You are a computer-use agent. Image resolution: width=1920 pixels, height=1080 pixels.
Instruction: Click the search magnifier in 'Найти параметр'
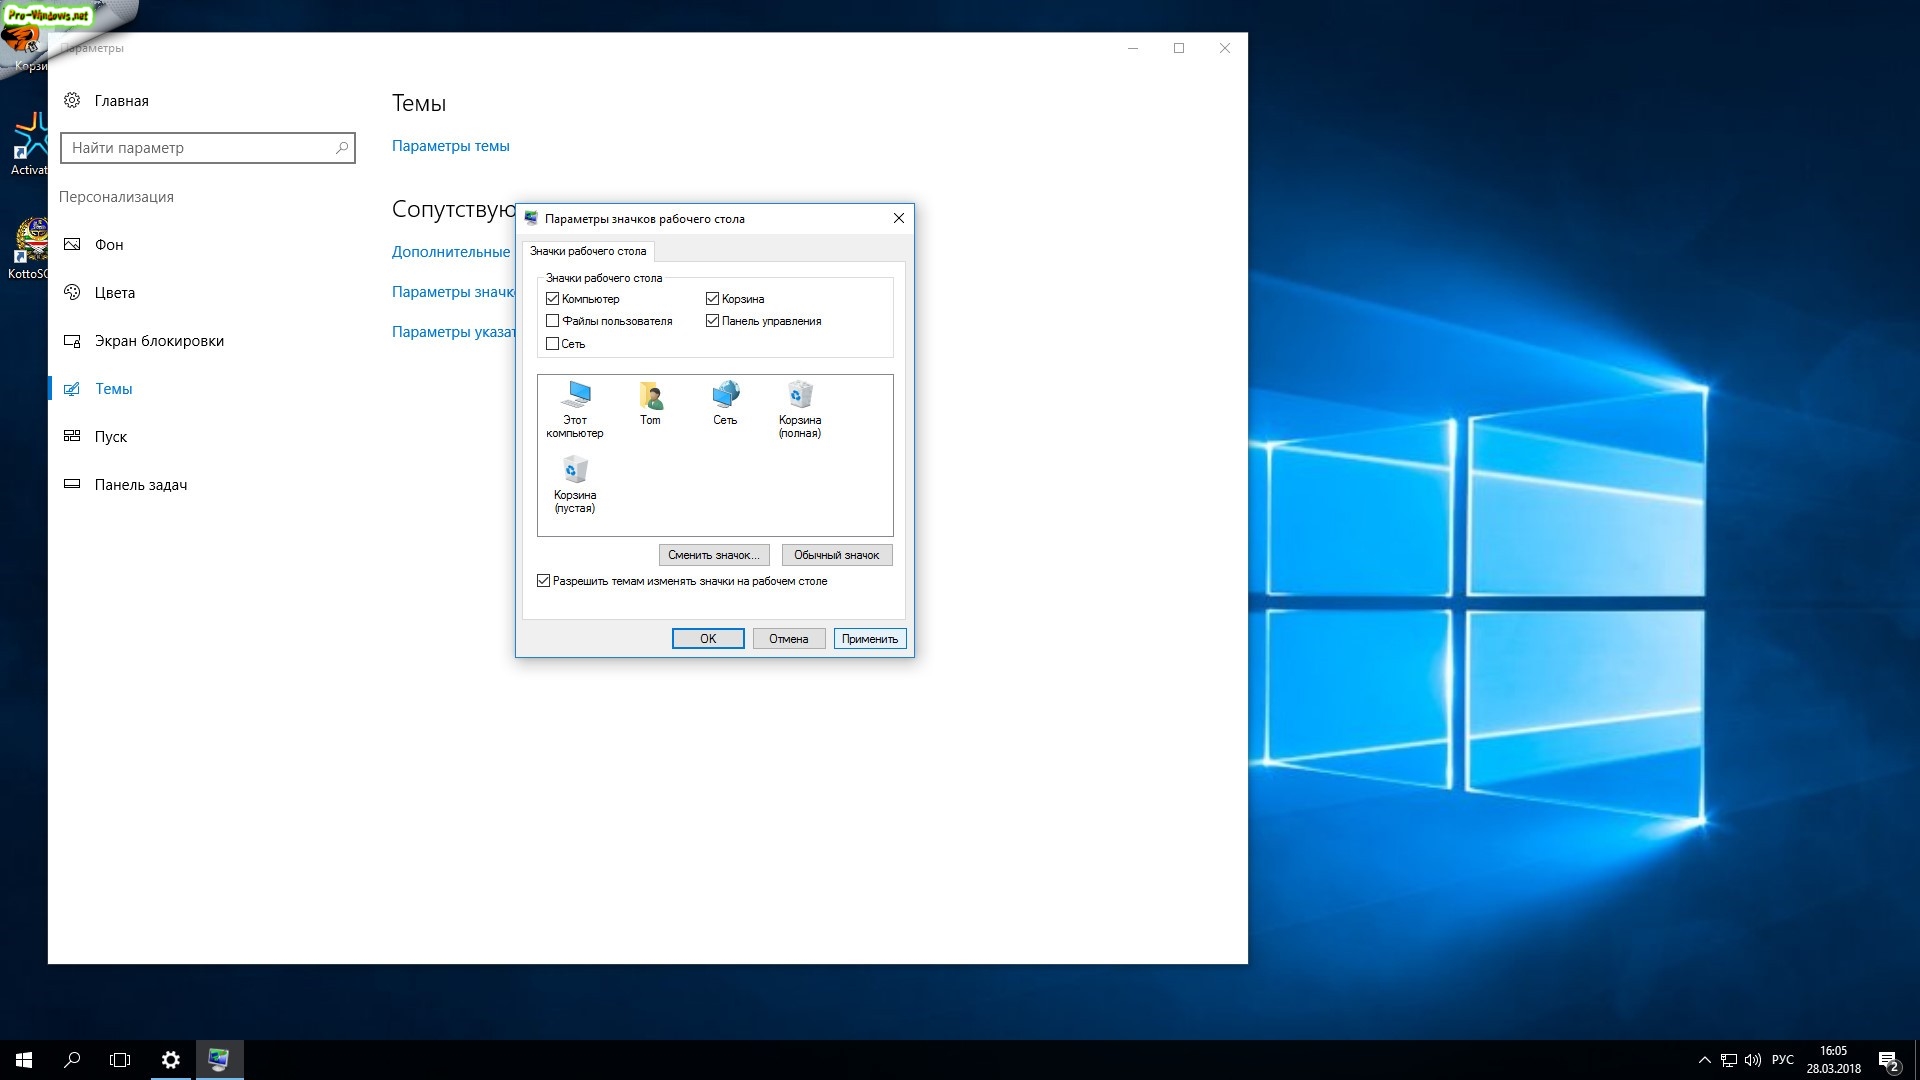pyautogui.click(x=342, y=148)
